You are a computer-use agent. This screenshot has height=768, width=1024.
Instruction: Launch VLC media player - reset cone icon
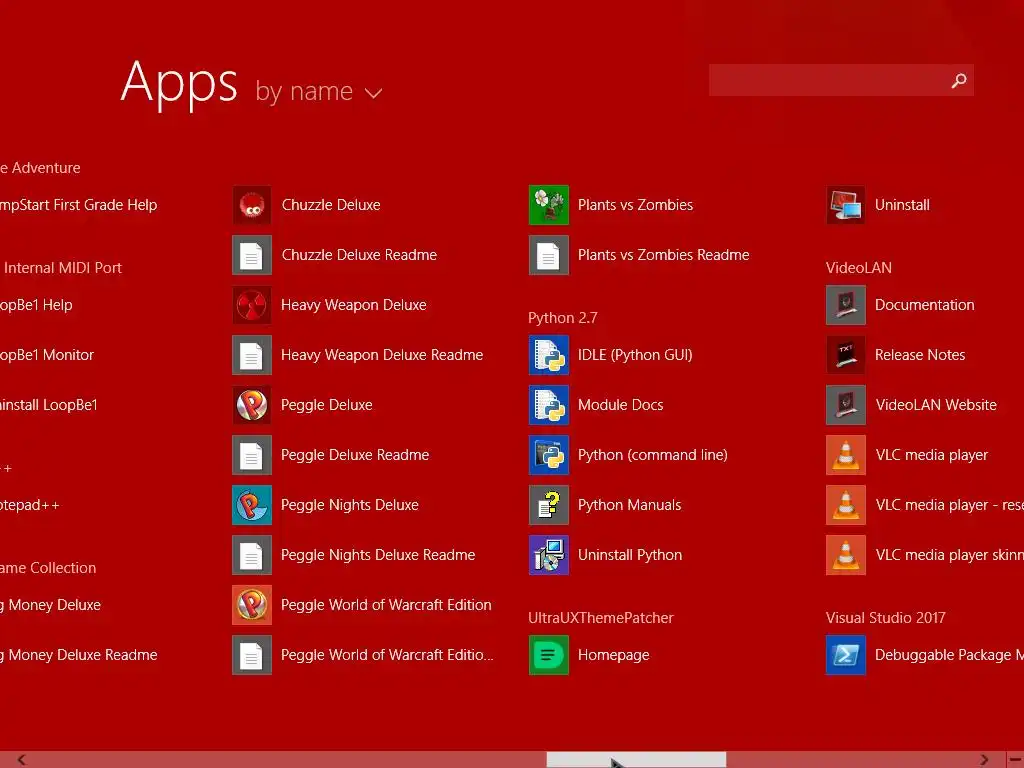pos(846,505)
